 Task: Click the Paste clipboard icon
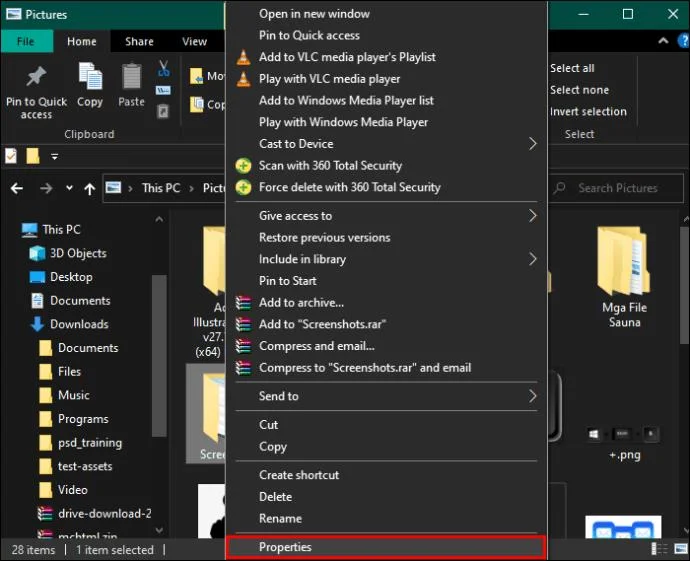point(132,77)
